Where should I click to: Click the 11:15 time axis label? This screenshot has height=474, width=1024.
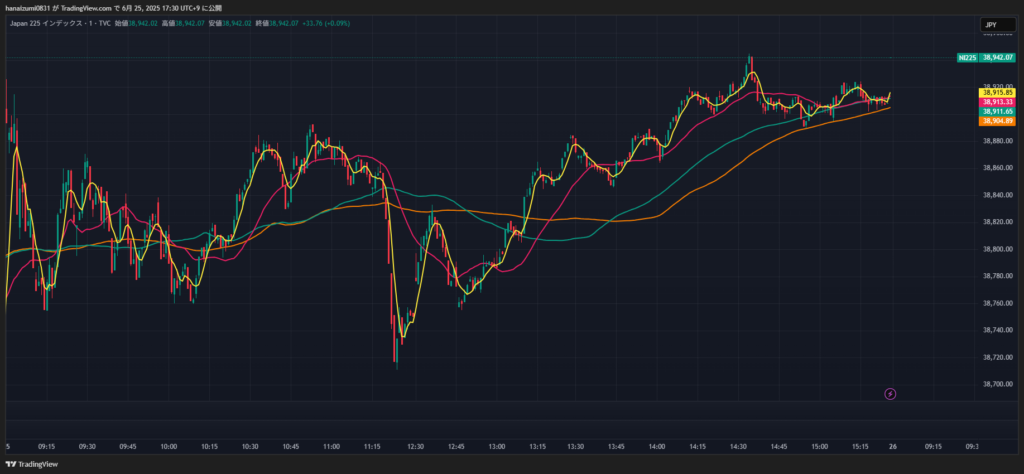[372, 447]
